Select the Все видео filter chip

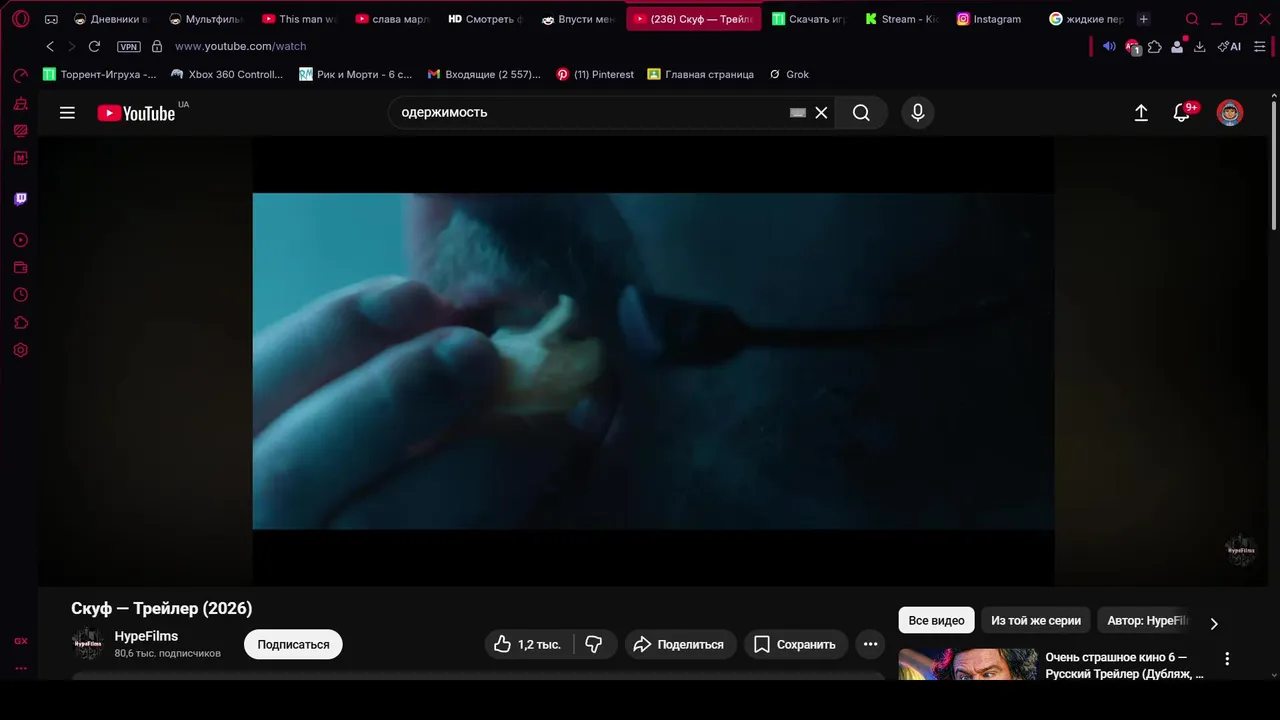click(936, 620)
